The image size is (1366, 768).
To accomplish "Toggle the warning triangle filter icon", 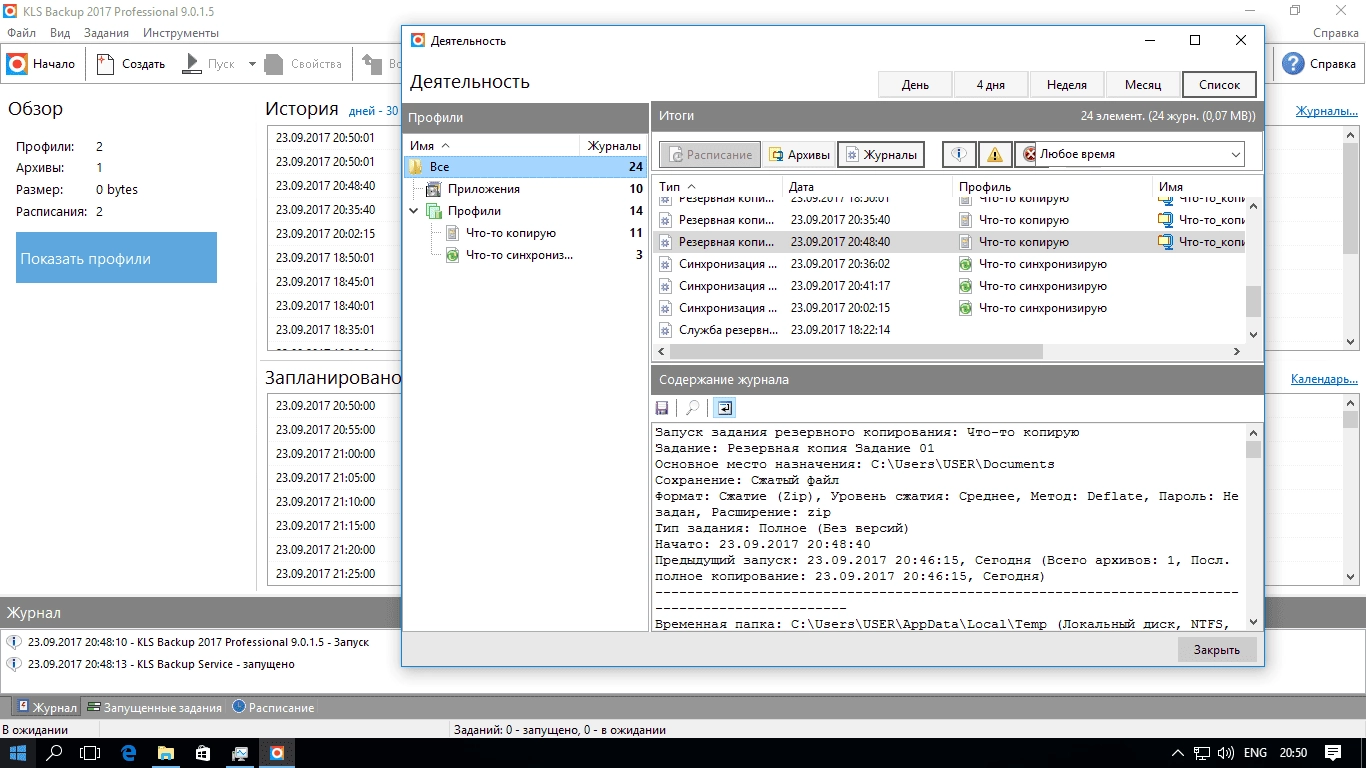I will [994, 155].
